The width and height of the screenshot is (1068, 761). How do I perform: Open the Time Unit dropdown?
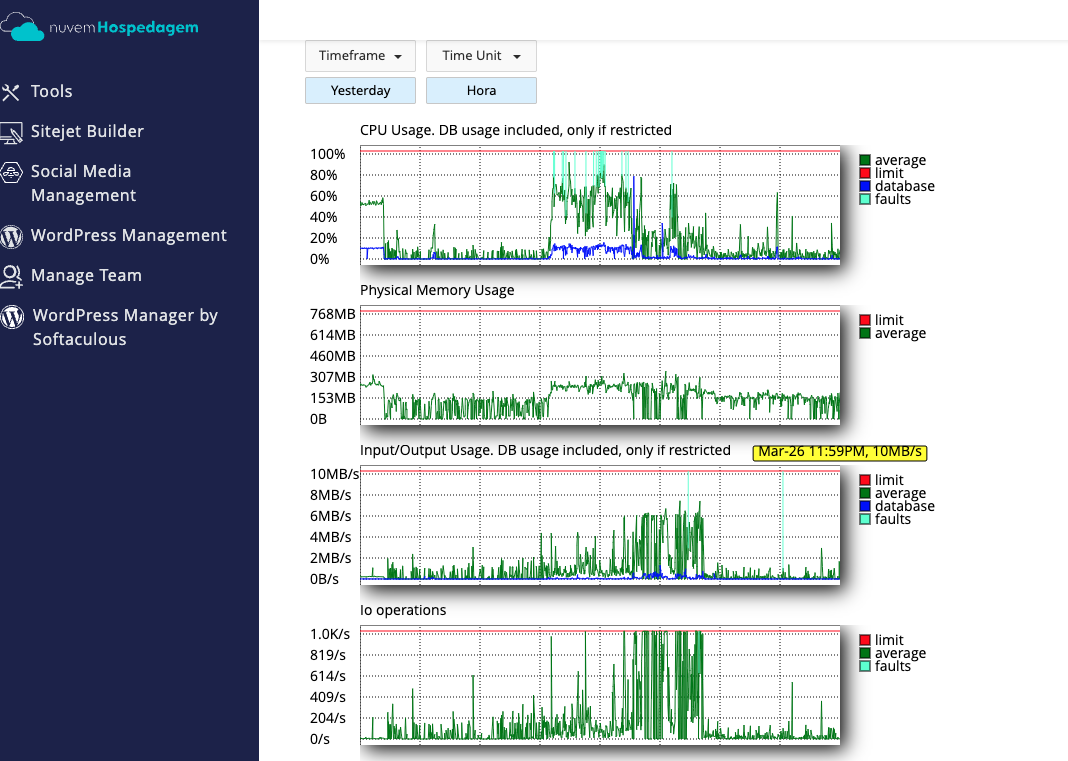pos(481,56)
